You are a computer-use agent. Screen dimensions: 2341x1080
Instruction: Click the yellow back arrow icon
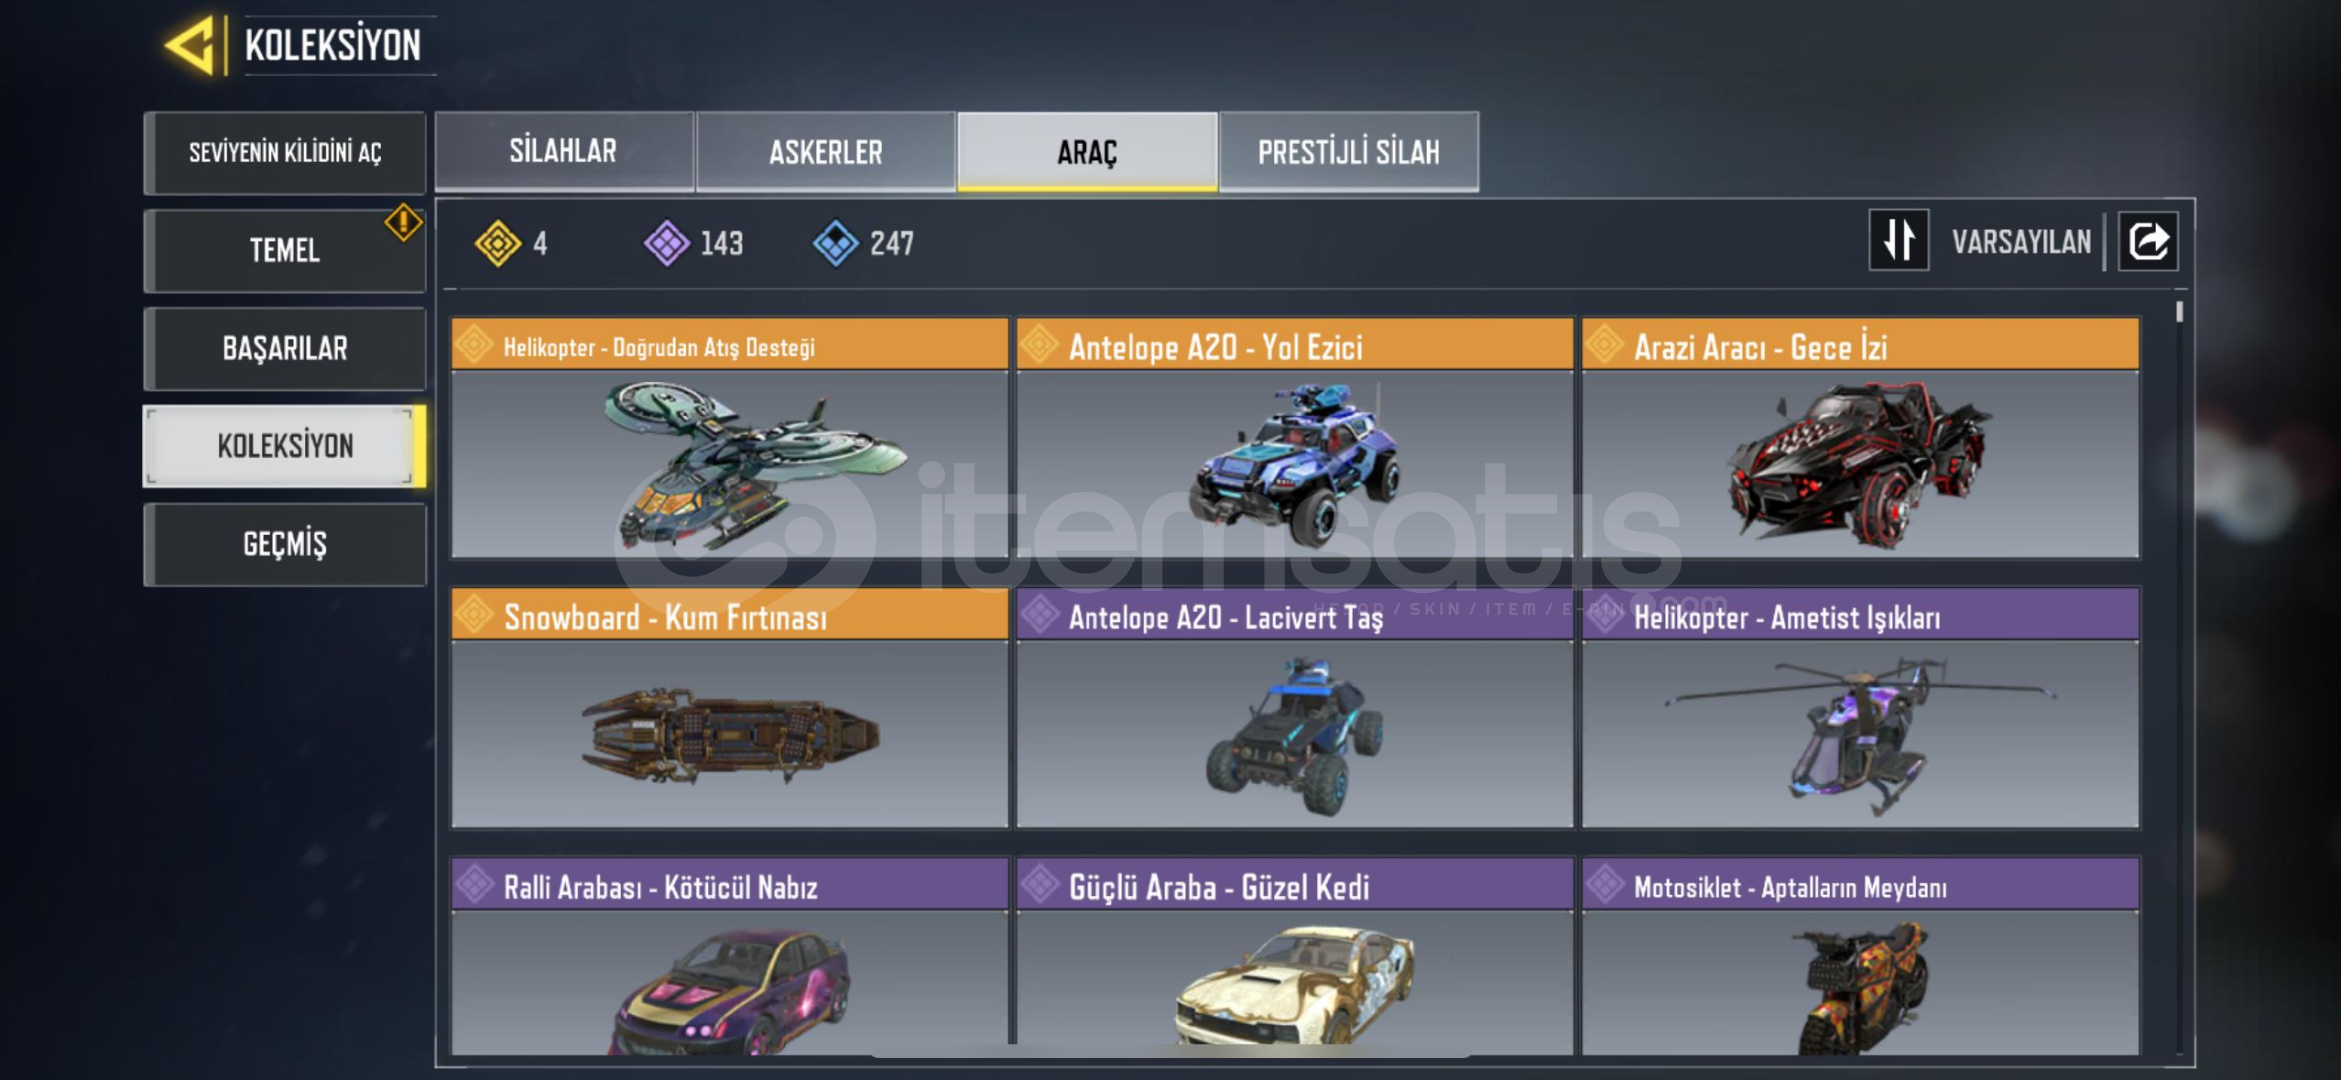click(x=190, y=45)
